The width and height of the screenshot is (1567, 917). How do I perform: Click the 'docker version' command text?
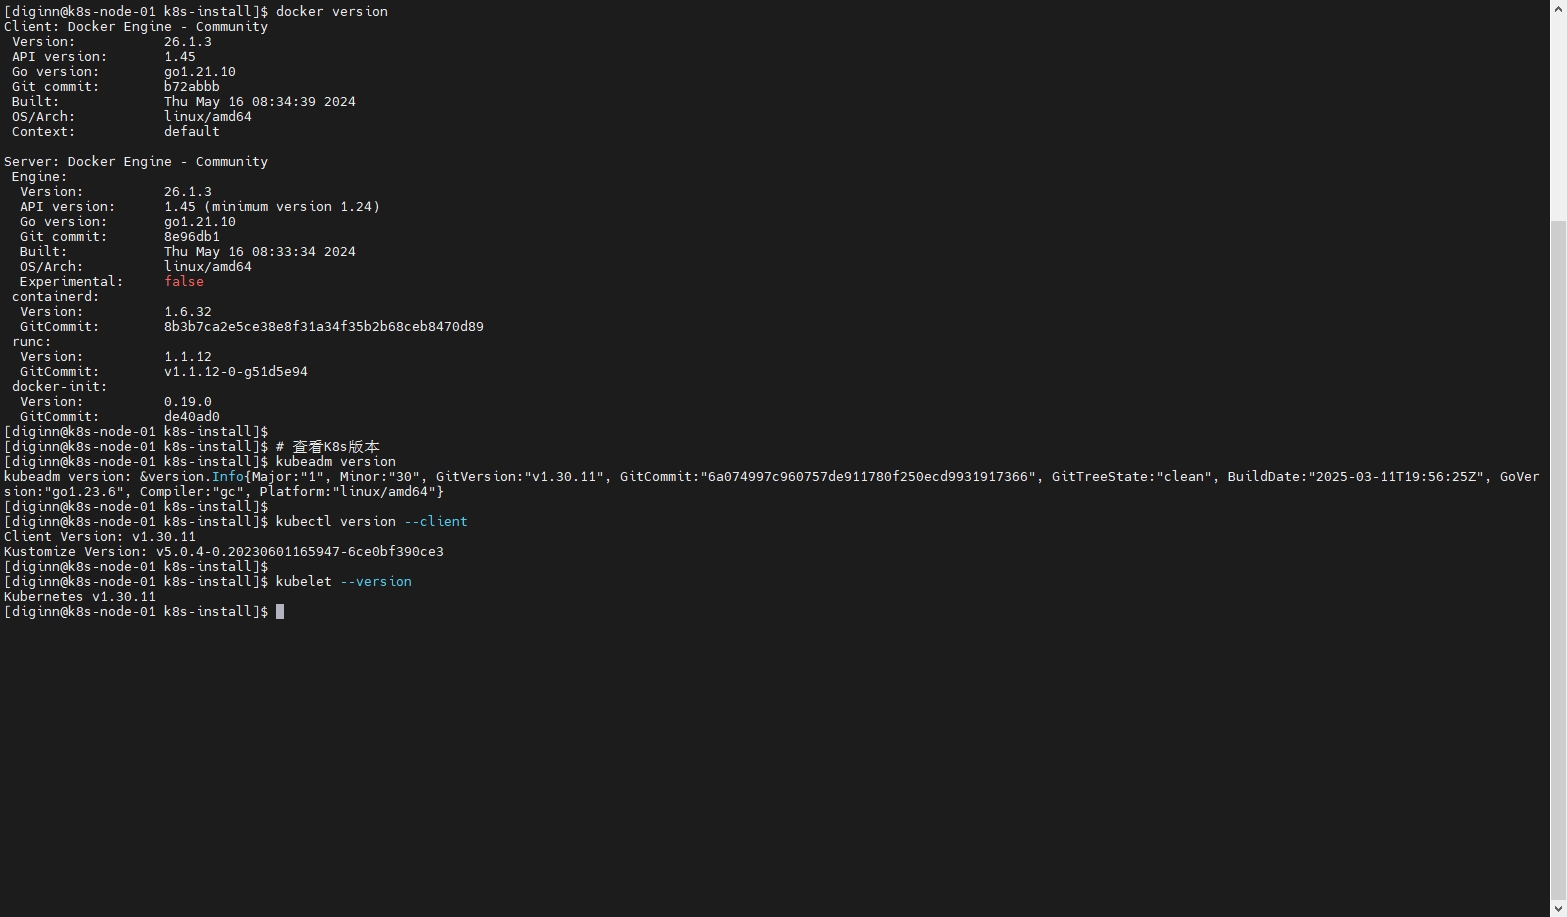coord(331,11)
